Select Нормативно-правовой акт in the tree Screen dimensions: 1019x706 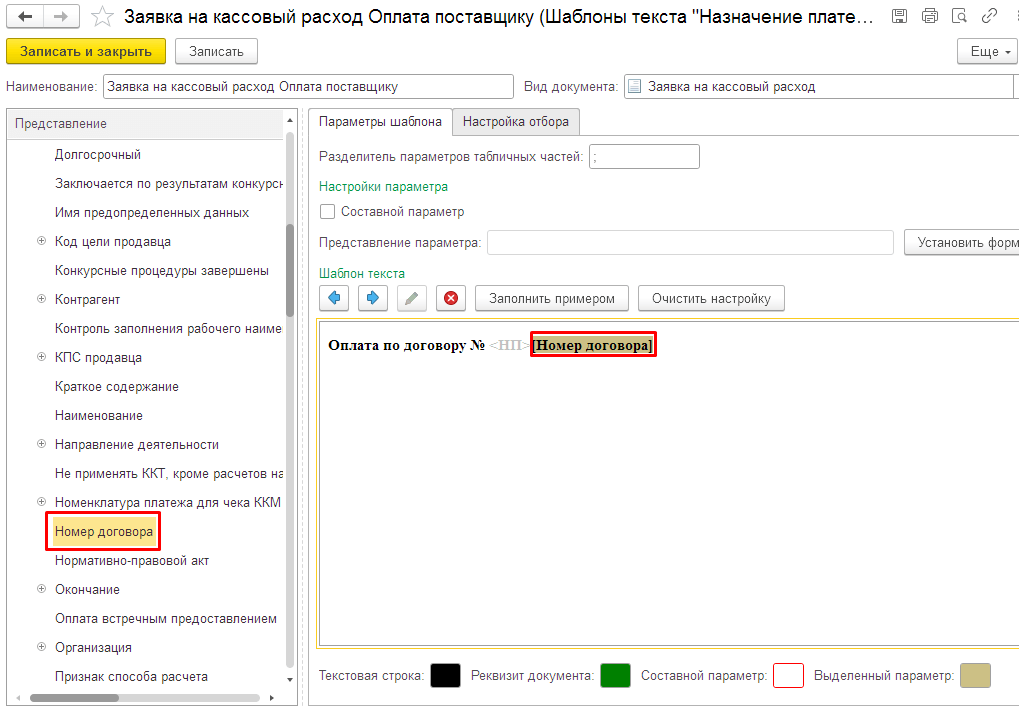click(x=132, y=561)
